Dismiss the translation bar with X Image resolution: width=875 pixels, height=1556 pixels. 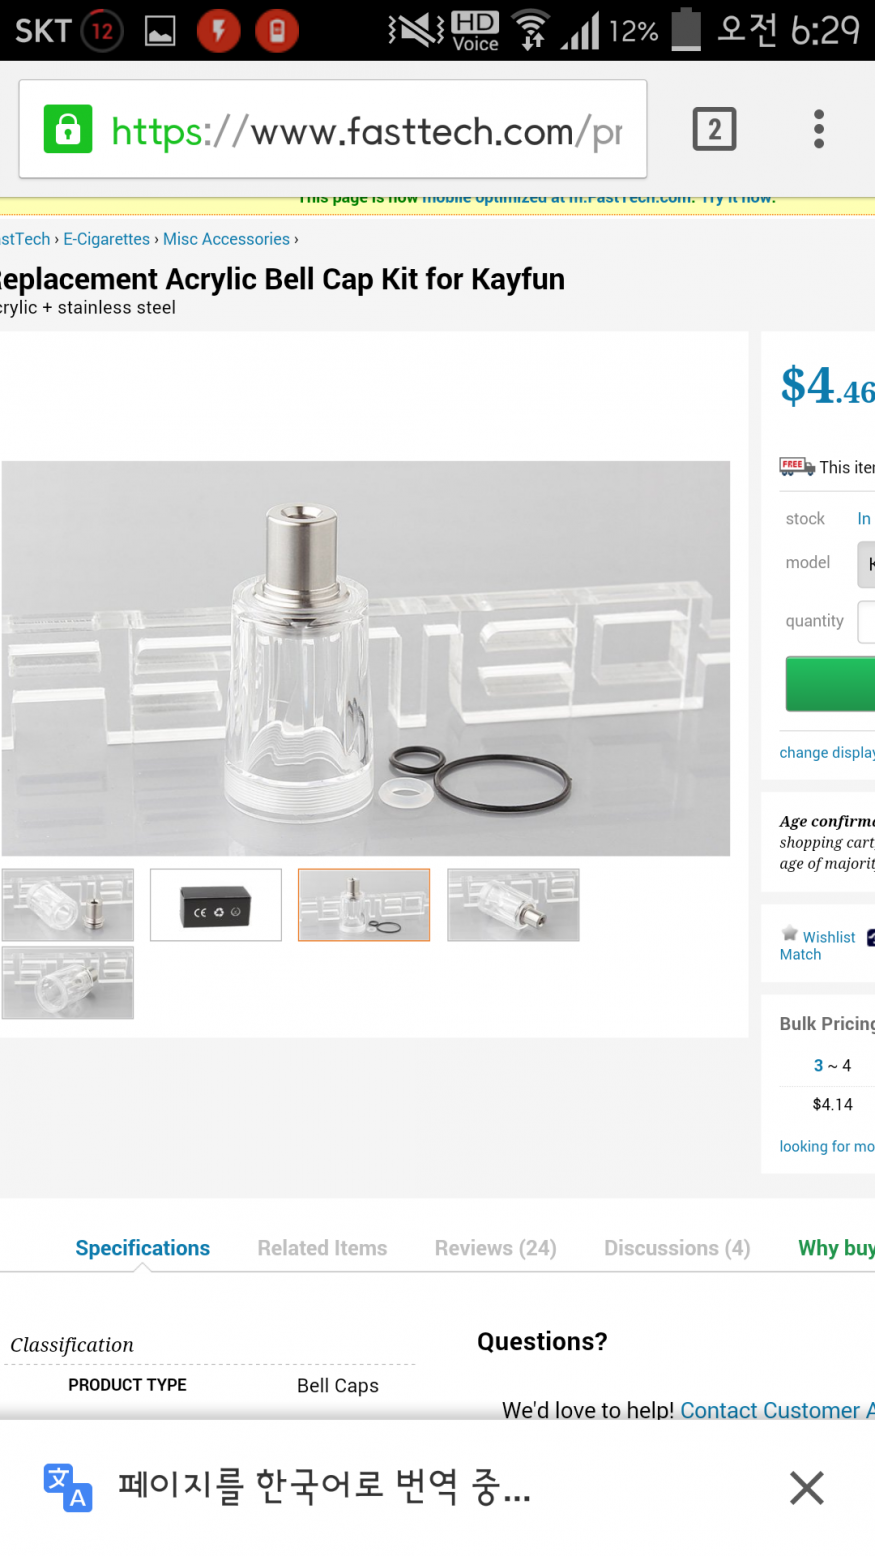[806, 1488]
